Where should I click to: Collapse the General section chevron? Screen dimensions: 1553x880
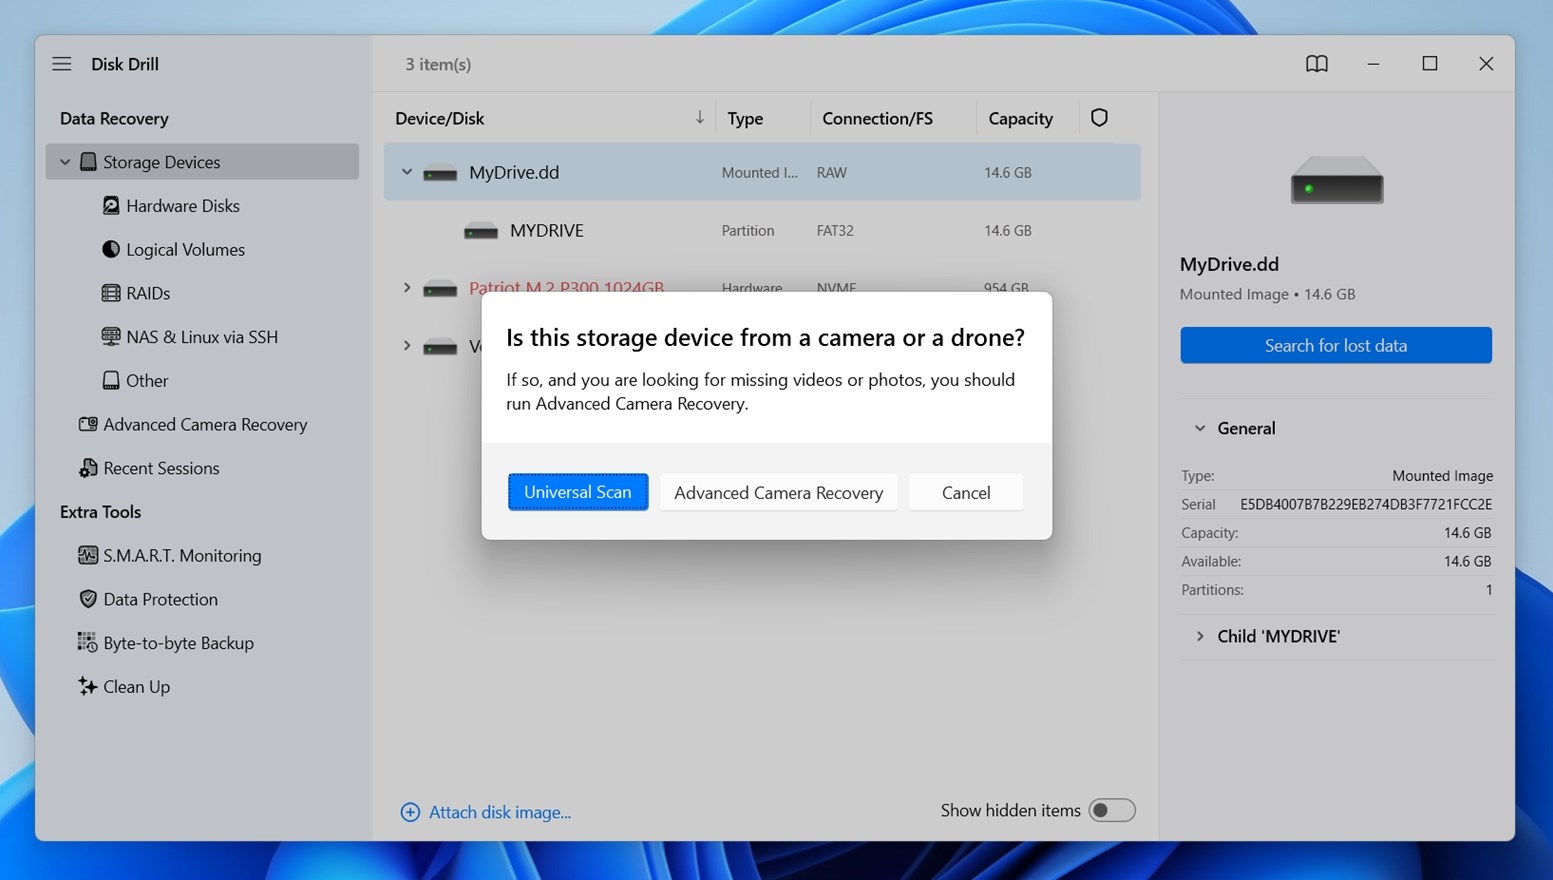click(x=1200, y=428)
